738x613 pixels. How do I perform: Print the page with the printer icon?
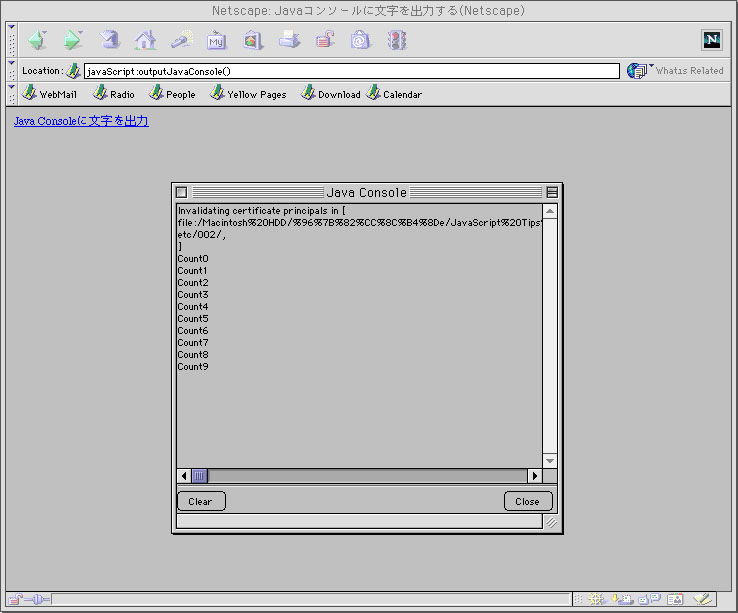tap(289, 40)
